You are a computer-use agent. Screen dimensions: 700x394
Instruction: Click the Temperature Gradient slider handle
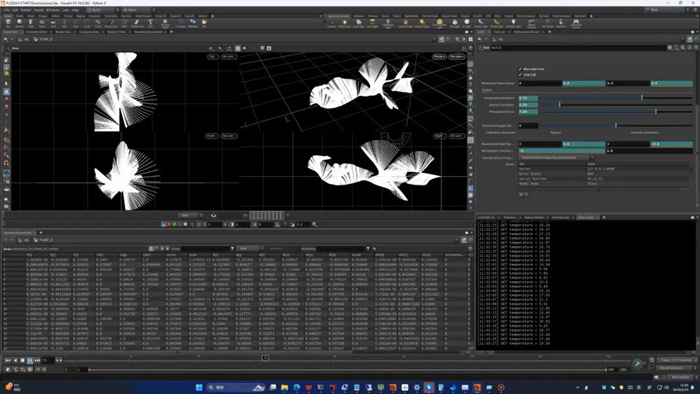(x=642, y=97)
